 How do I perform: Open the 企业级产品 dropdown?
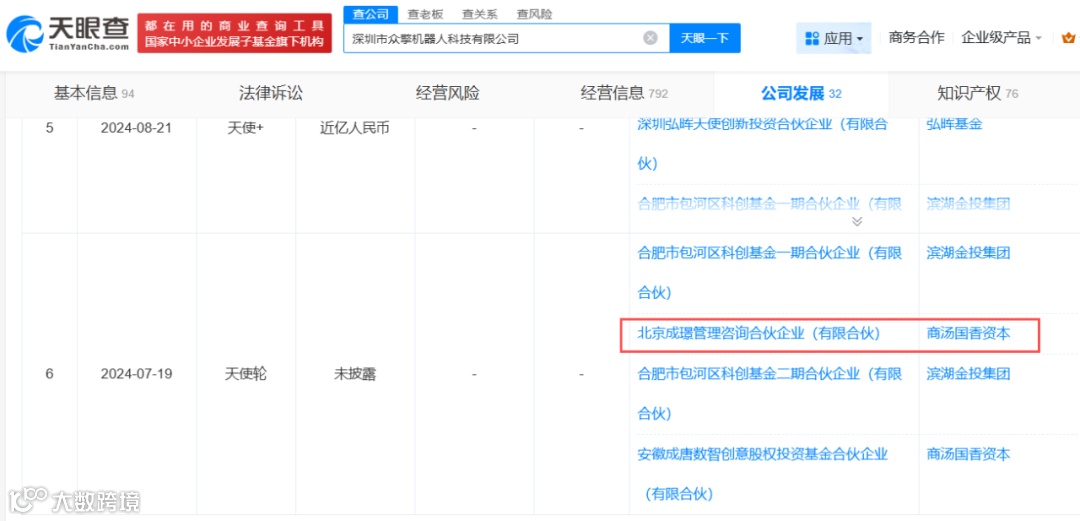(1001, 38)
